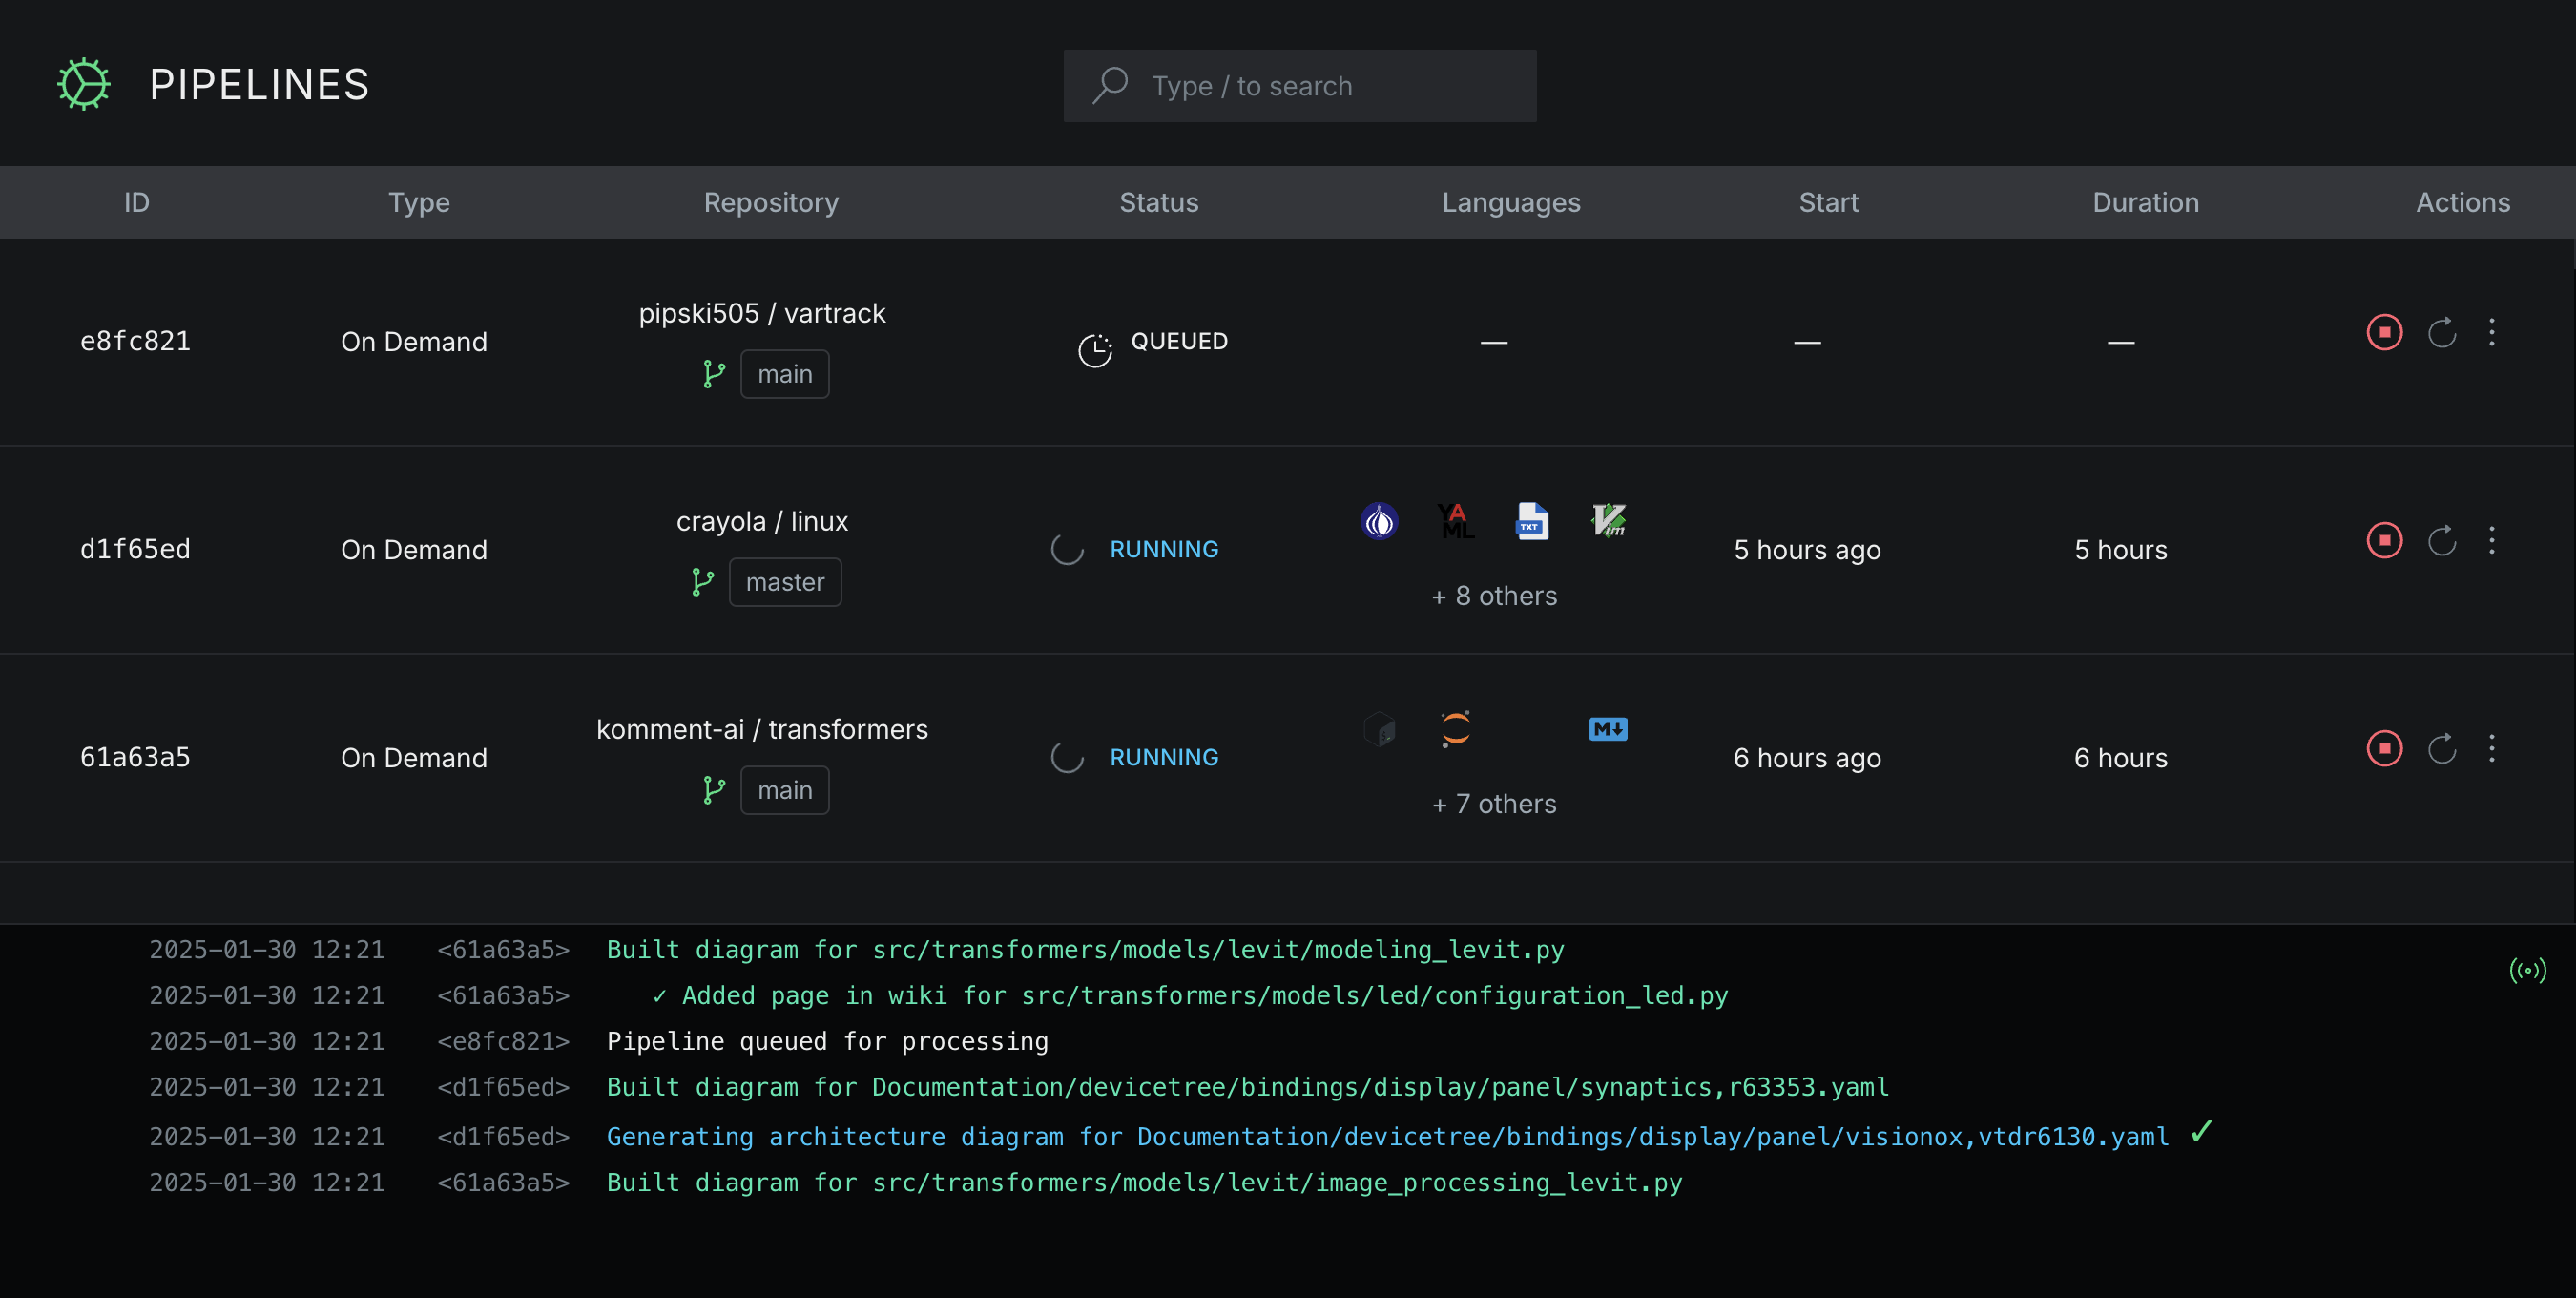Click log line 'Generating architecture diagram' visionox
Image resolution: width=2576 pixels, height=1298 pixels.
point(1388,1137)
